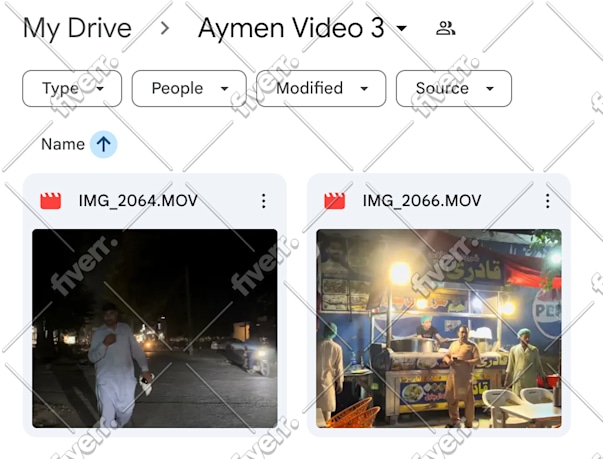Click the video icon of IMG_2066.MOV
Viewport: 603px width, 459px height.
click(335, 201)
